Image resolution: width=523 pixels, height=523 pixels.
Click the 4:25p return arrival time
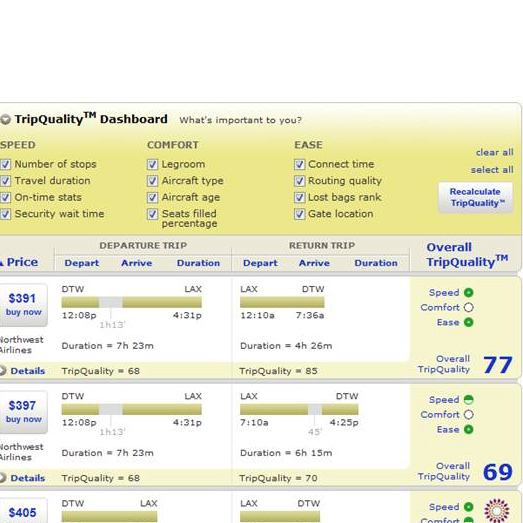coord(344,422)
